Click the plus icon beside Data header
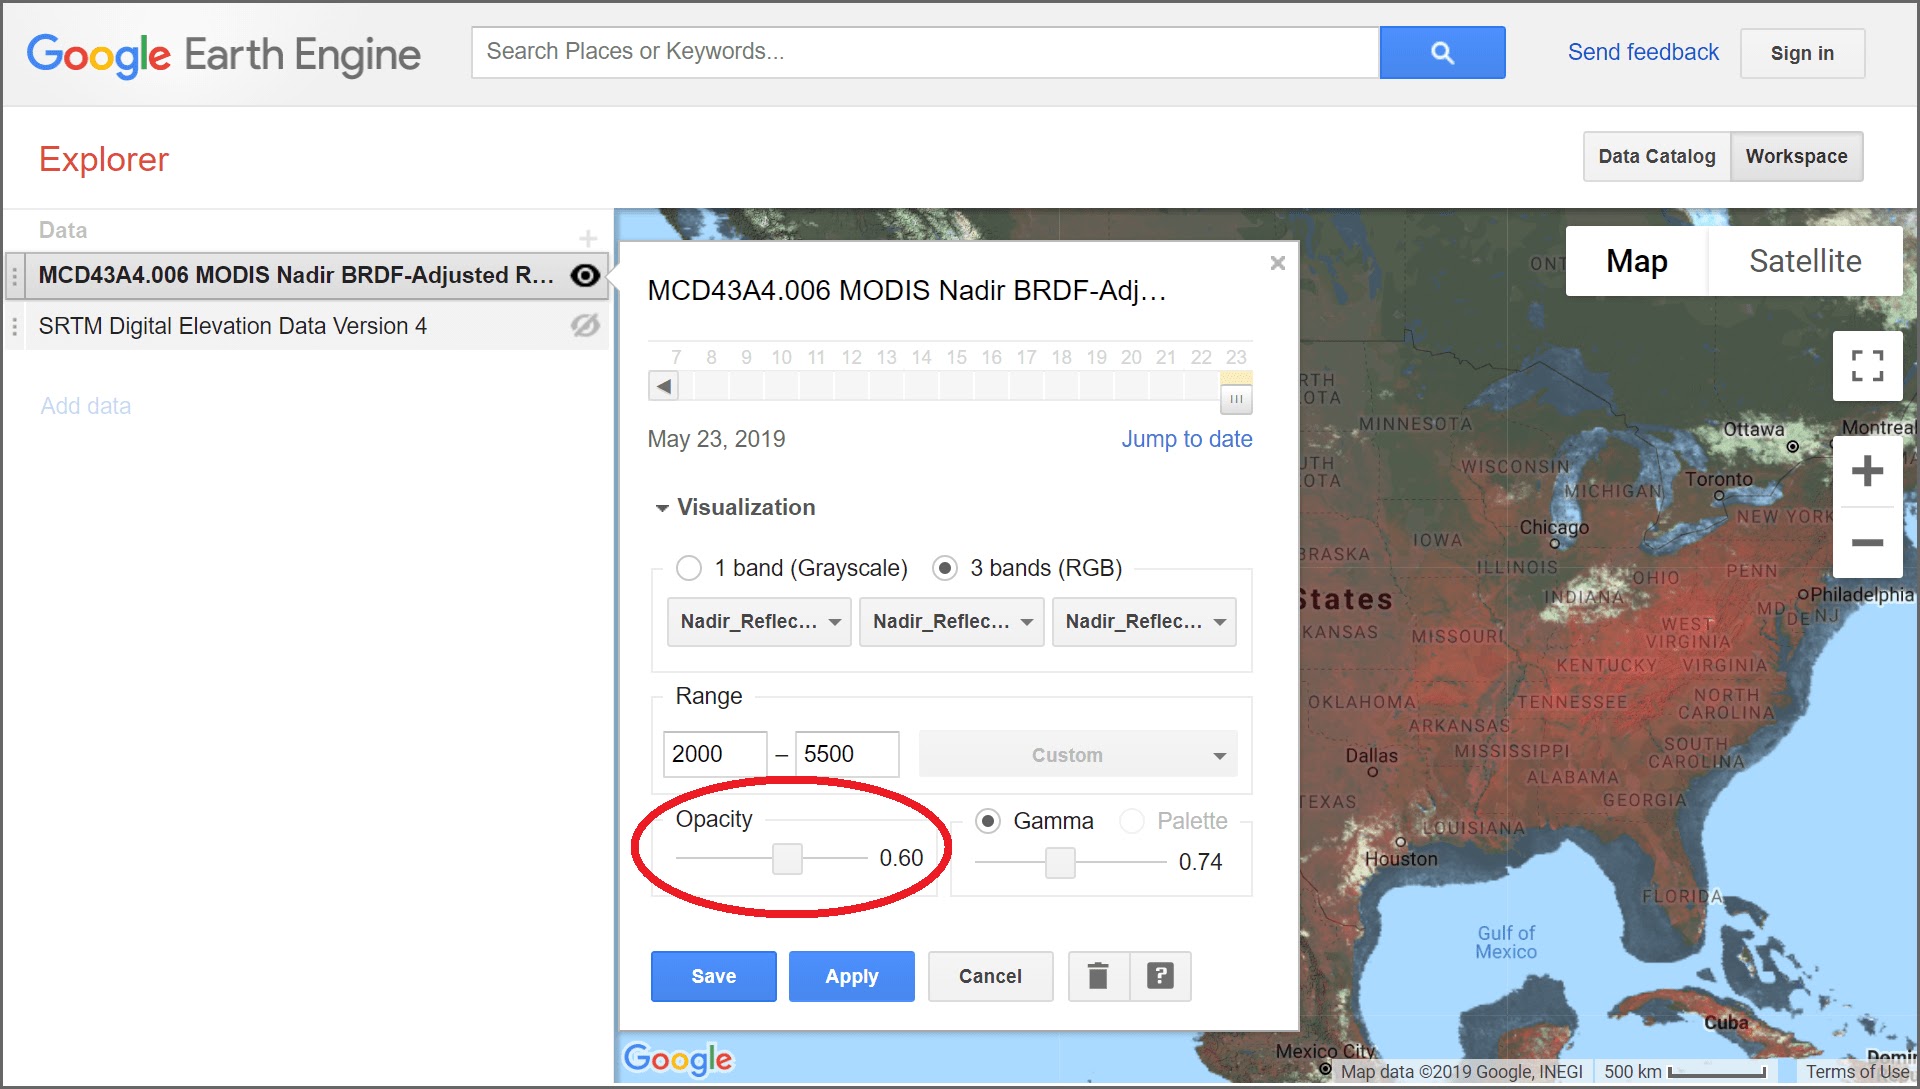Screen dimensions: 1920x1089 coord(588,238)
